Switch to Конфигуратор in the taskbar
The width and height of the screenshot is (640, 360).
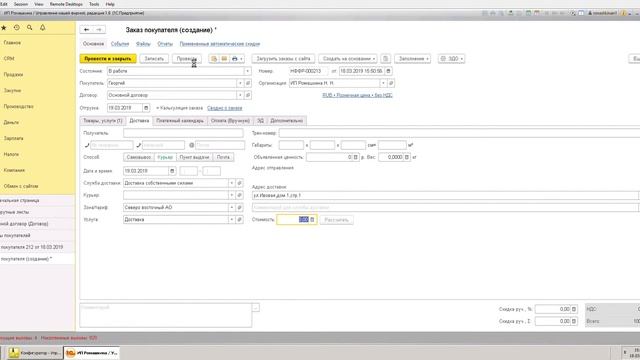click(35, 353)
